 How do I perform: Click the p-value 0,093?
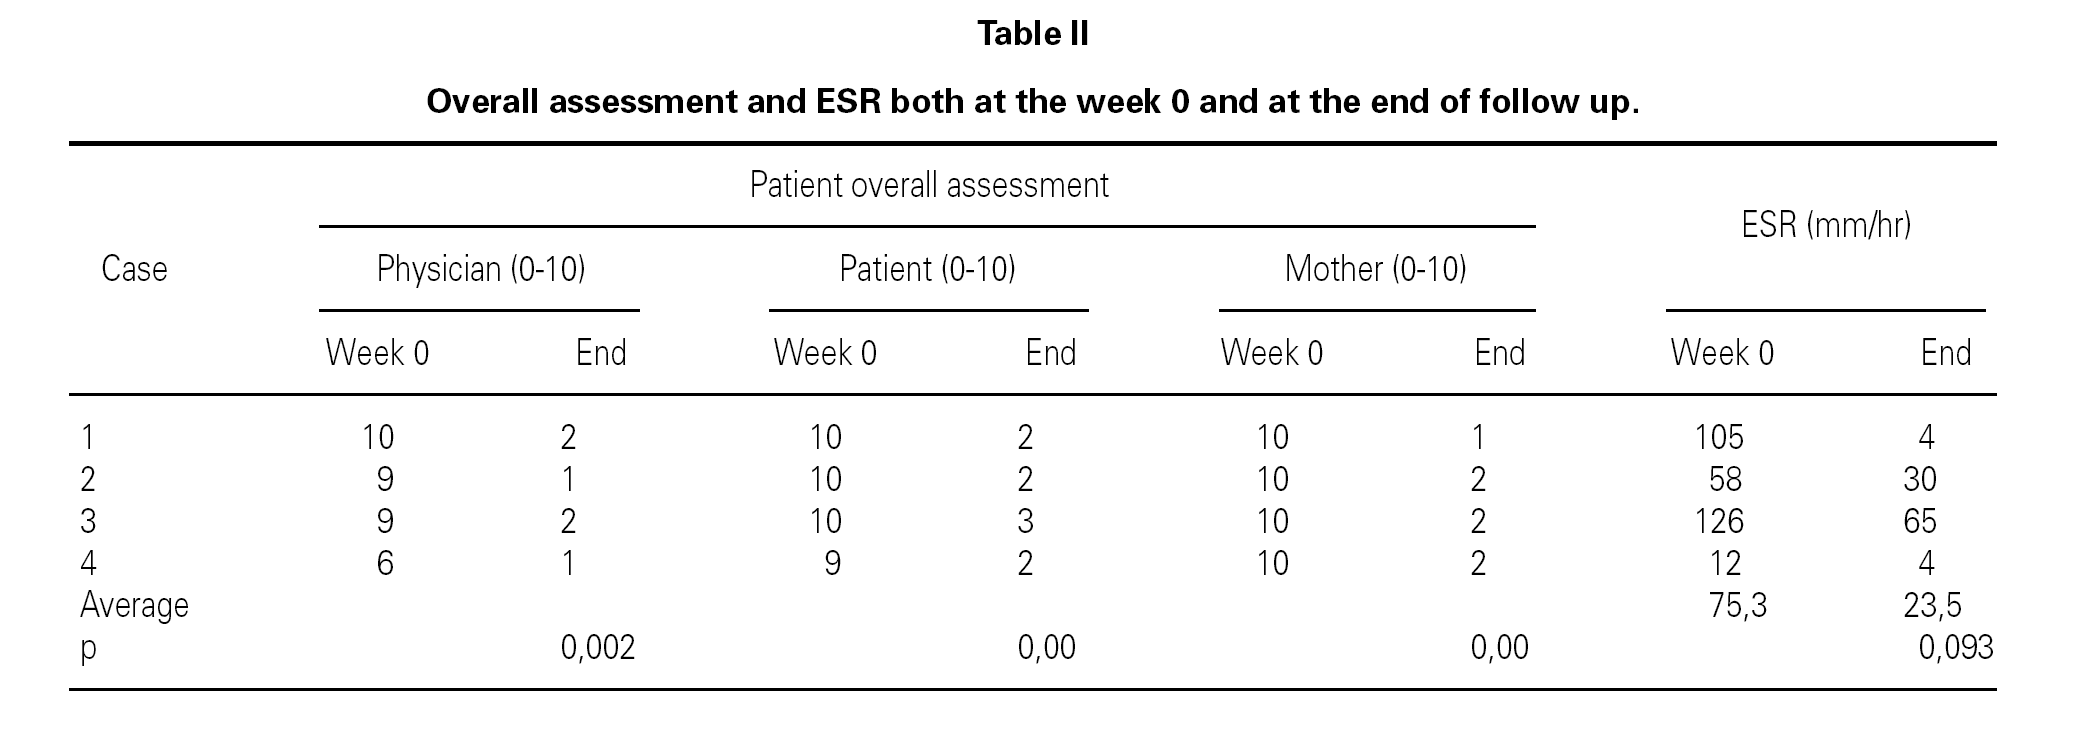pos(1955,649)
